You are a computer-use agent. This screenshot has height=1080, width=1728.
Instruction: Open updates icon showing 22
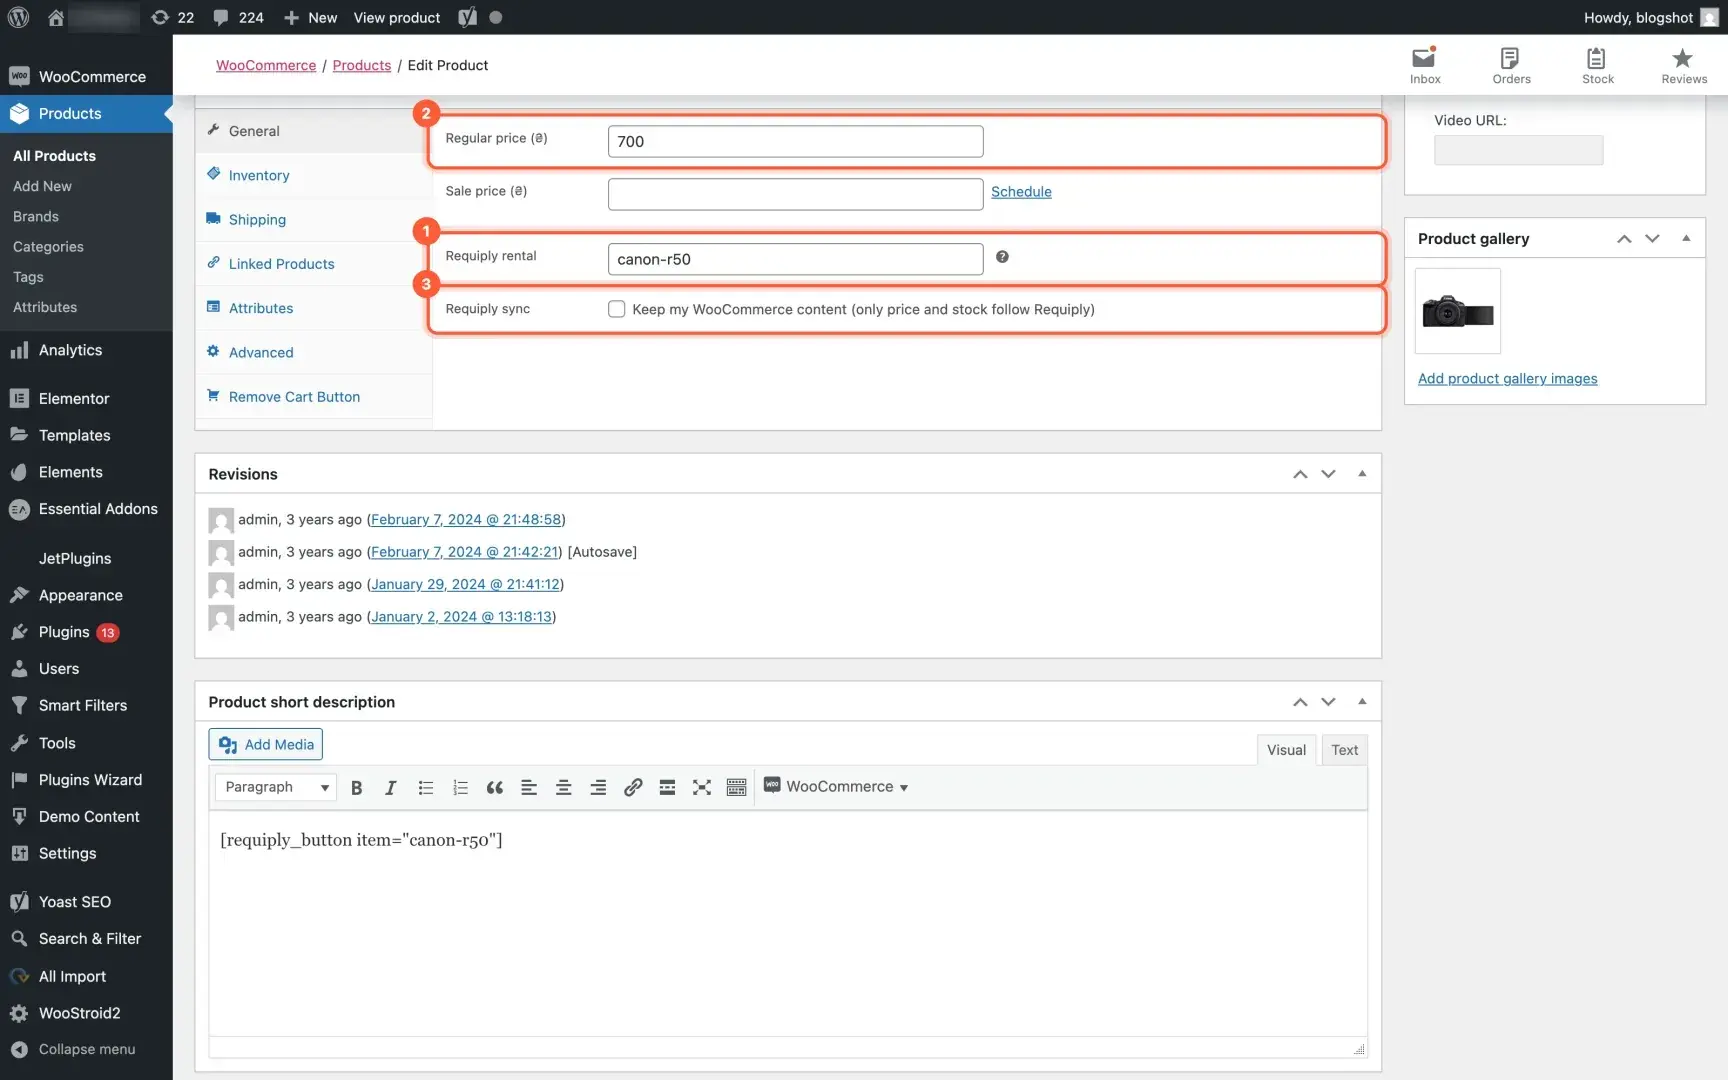point(172,17)
